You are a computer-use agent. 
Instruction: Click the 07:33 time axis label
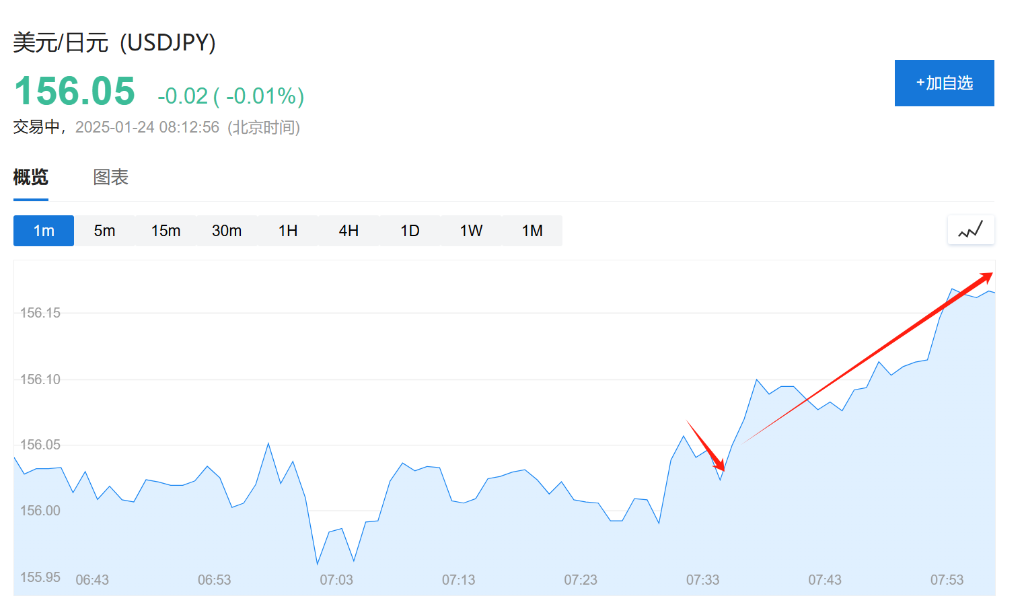[x=703, y=580]
